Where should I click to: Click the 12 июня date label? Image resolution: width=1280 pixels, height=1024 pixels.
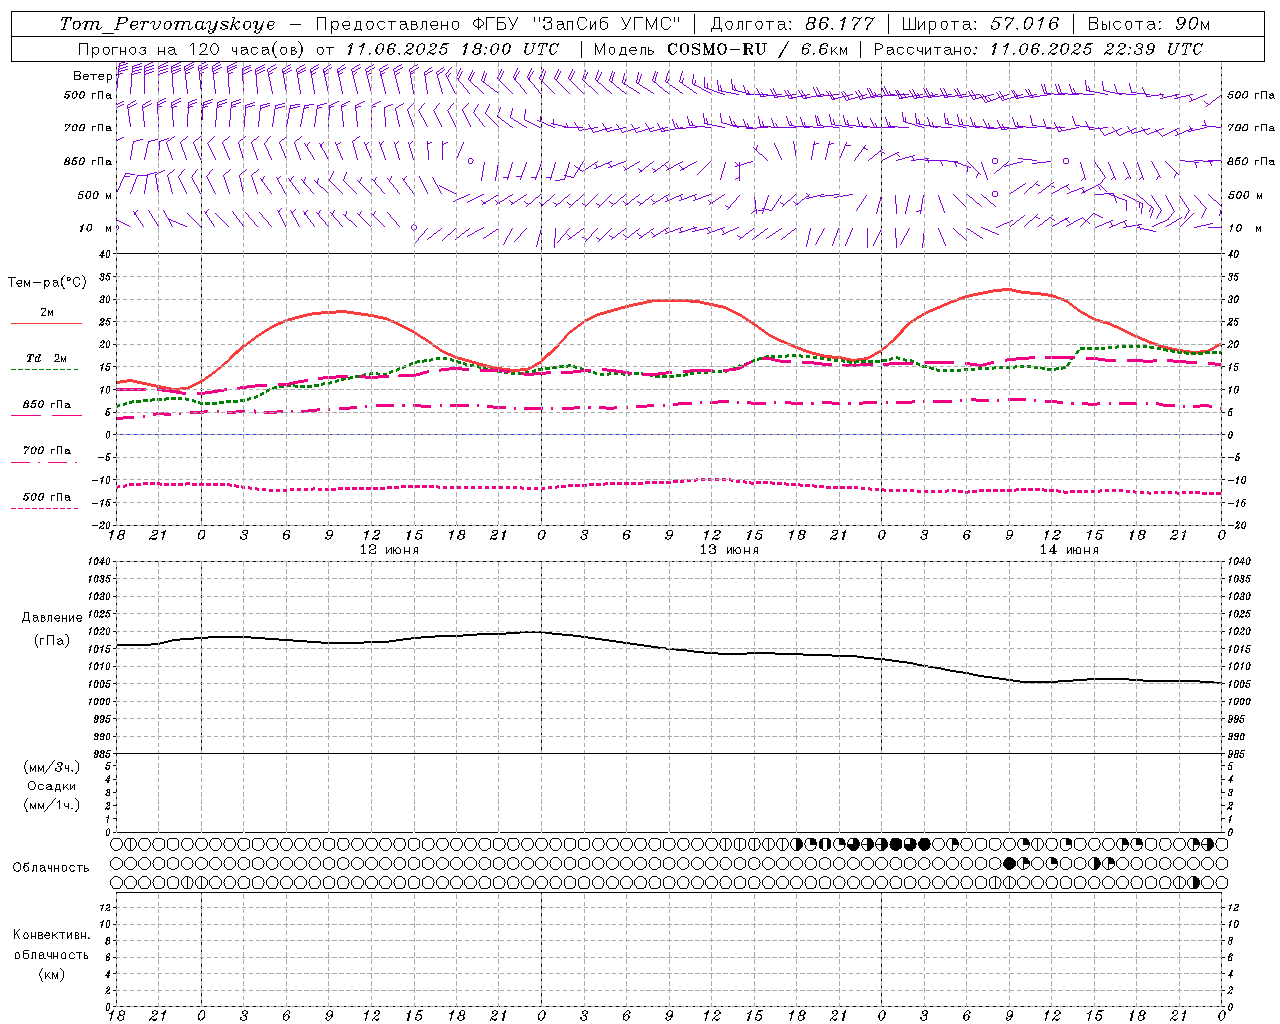pyautogui.click(x=389, y=550)
